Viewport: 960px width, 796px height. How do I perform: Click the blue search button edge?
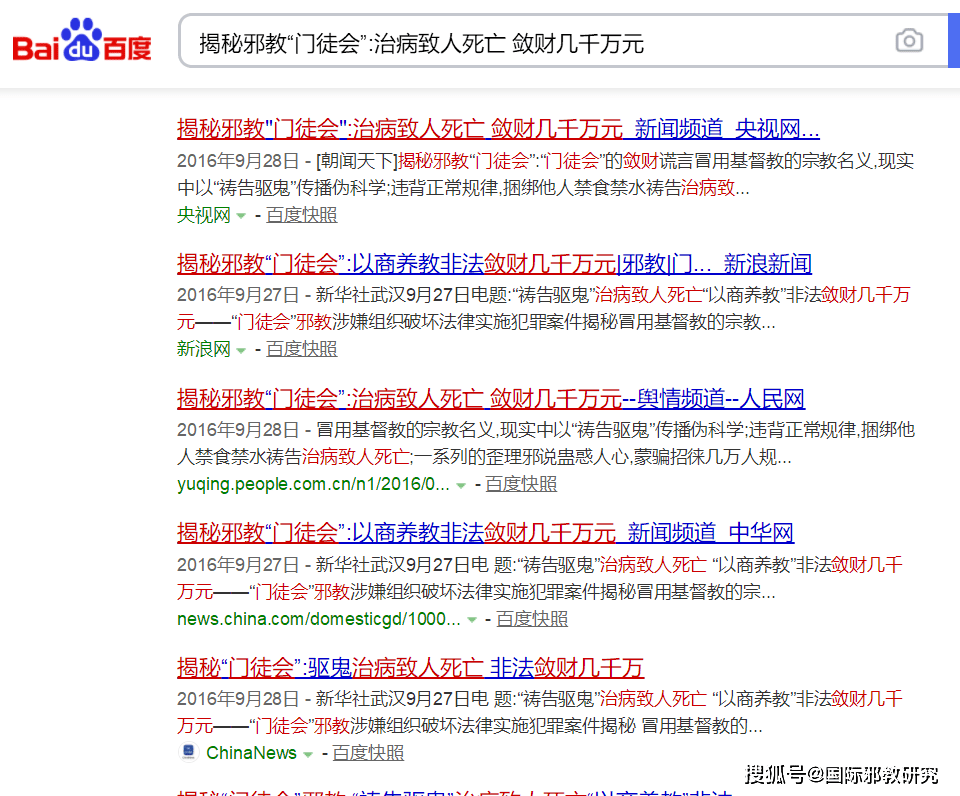[x=954, y=41]
